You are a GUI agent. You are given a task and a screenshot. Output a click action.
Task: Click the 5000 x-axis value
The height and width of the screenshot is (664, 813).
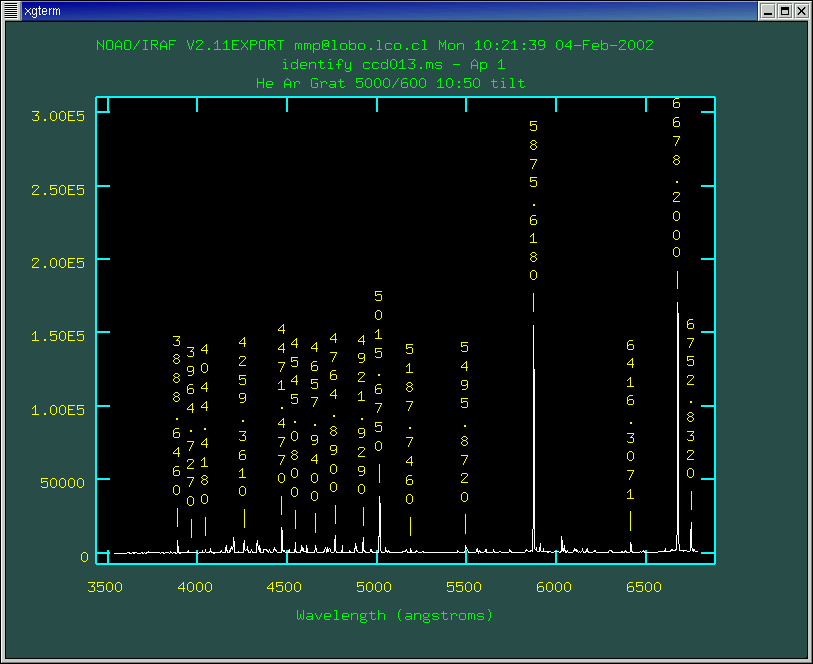[374, 587]
